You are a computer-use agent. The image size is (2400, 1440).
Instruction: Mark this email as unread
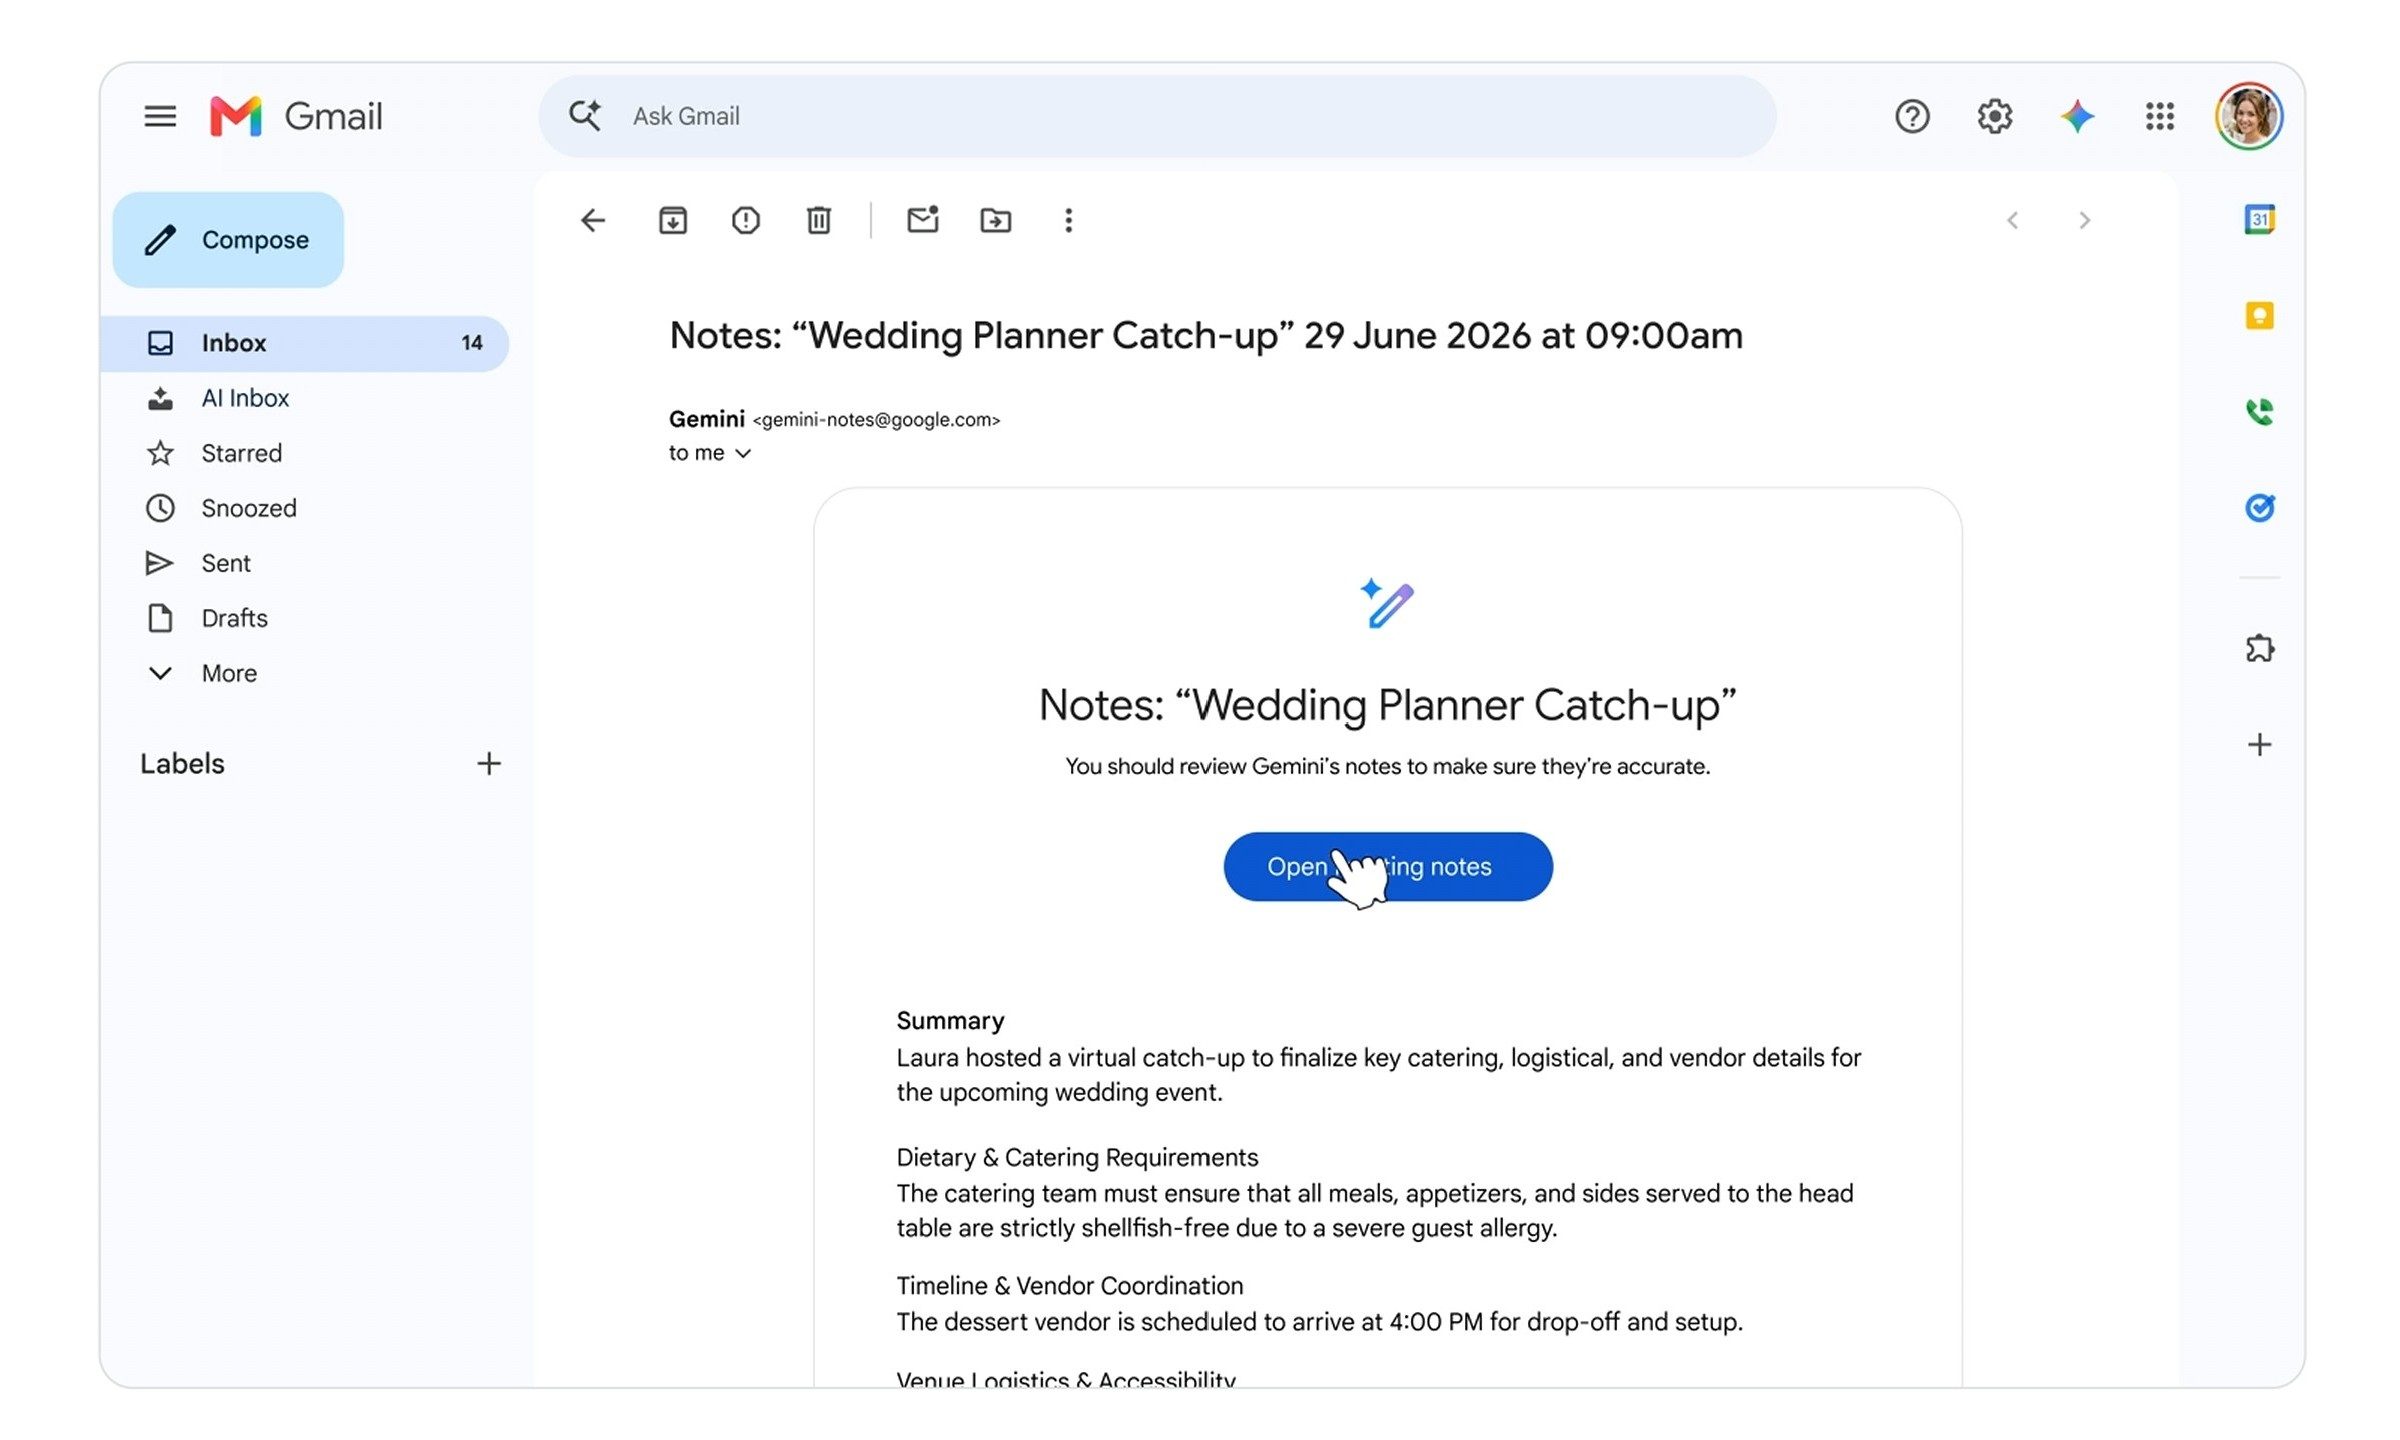pos(922,219)
